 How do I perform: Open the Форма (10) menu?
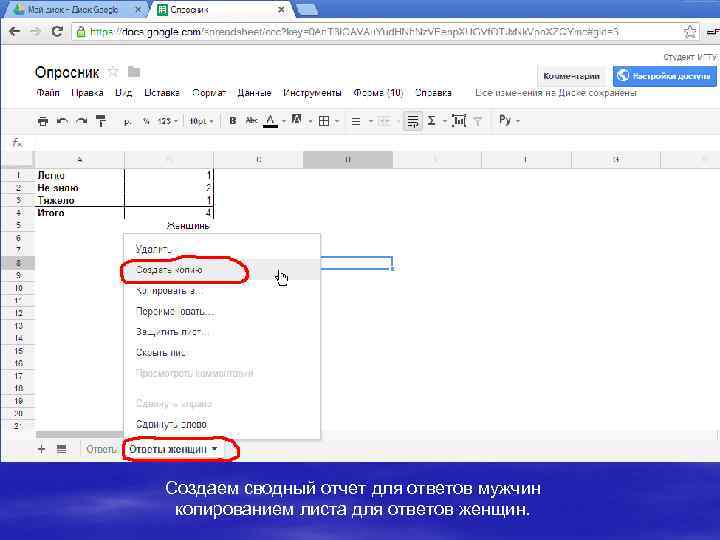click(x=378, y=93)
